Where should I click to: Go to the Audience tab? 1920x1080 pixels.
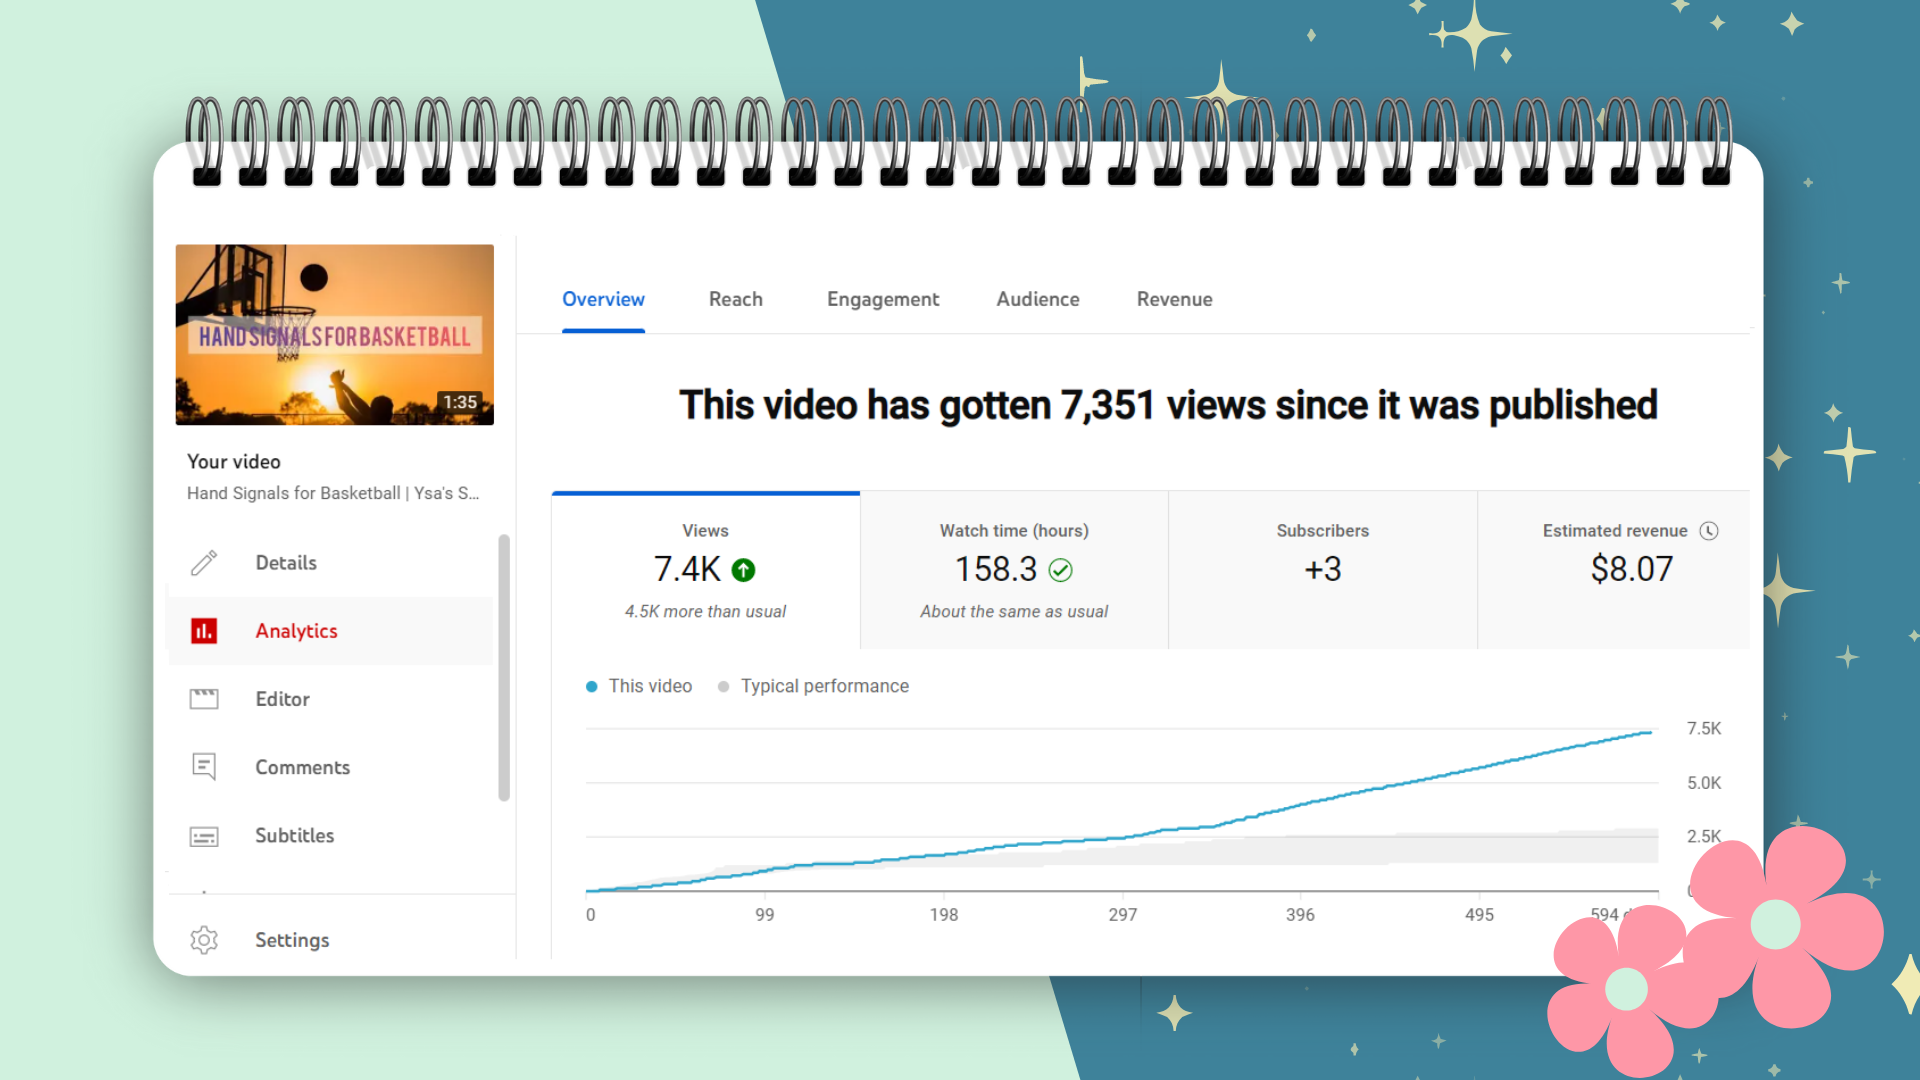[x=1037, y=299]
